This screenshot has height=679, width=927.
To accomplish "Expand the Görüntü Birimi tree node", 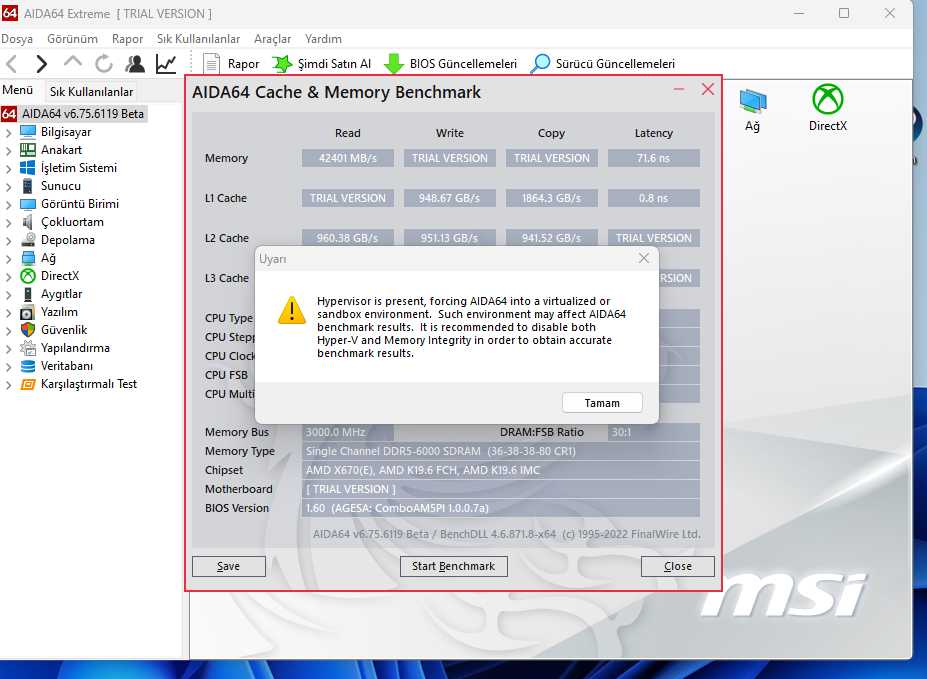I will point(8,205).
